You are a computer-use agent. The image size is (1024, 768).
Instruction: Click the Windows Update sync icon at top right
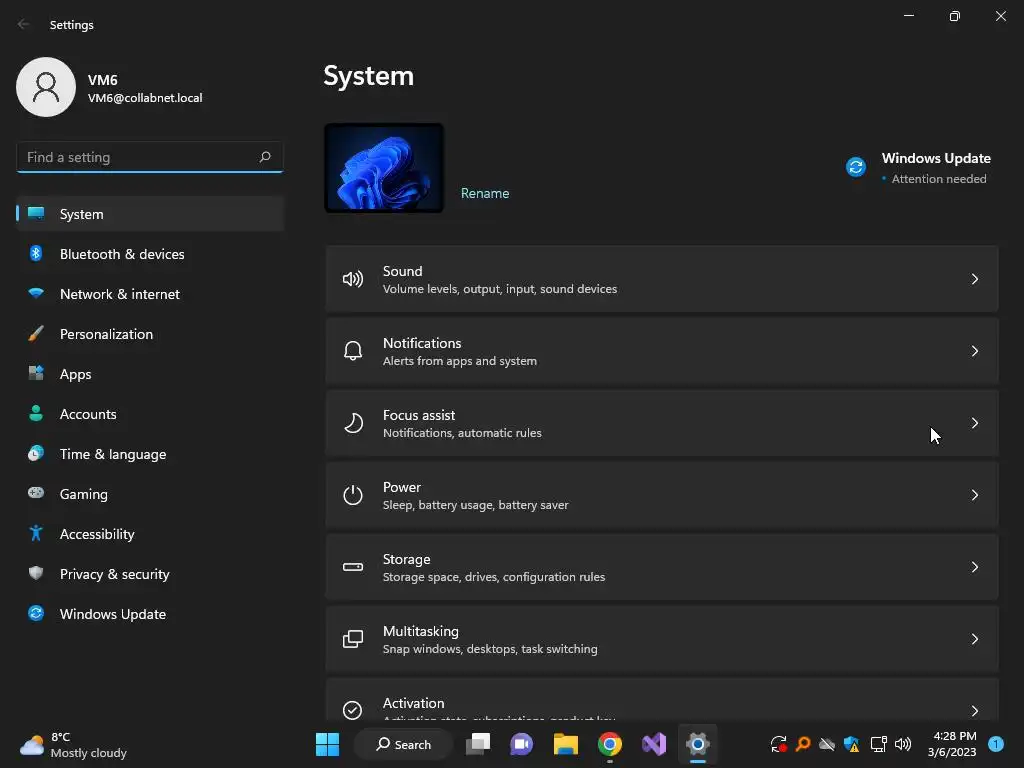point(856,167)
